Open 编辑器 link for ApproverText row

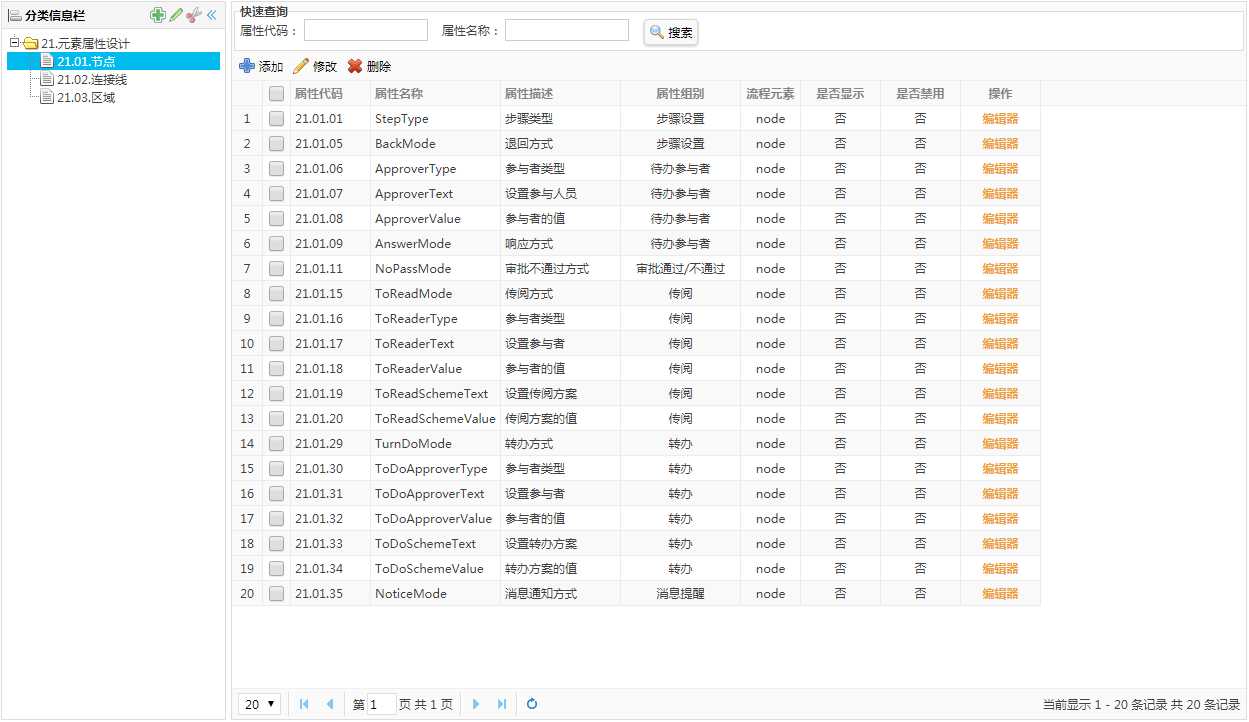pos(1000,194)
